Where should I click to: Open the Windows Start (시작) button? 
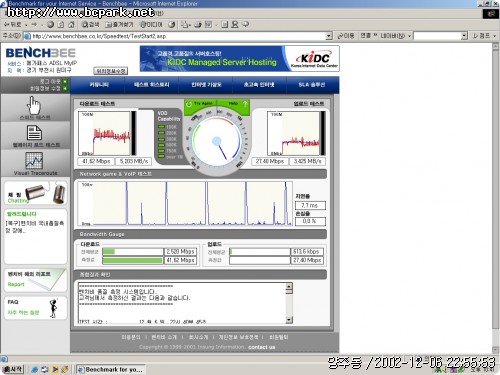click(12, 369)
